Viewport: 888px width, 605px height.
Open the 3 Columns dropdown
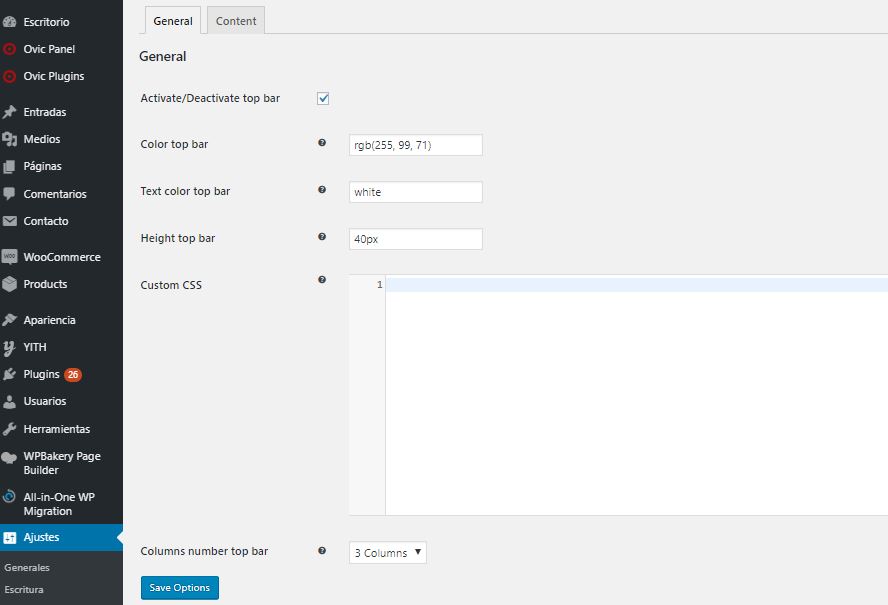point(388,553)
